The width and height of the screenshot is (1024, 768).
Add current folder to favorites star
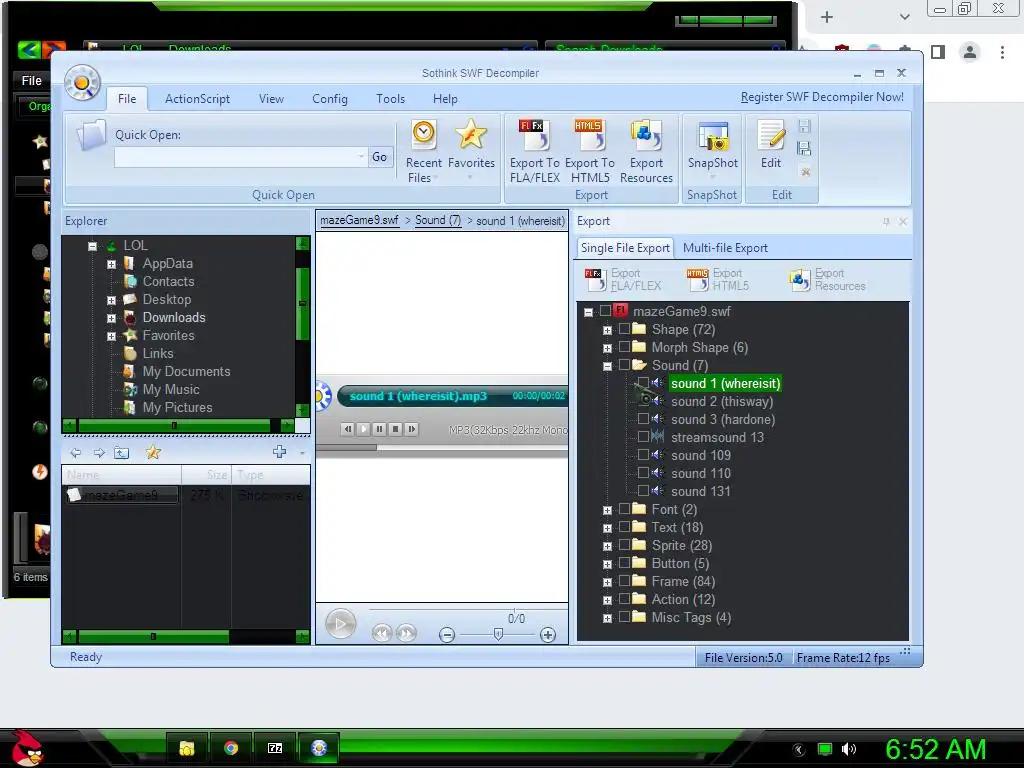(153, 452)
